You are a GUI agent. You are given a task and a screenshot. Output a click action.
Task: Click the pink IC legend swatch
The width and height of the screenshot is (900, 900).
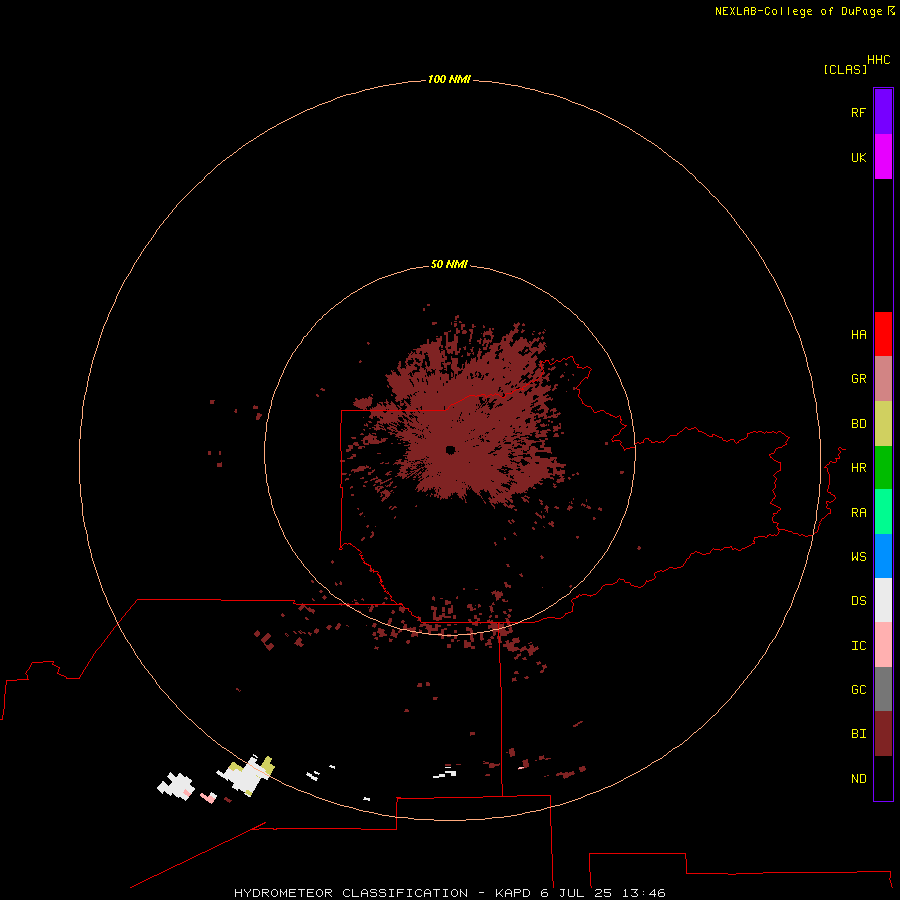883,645
